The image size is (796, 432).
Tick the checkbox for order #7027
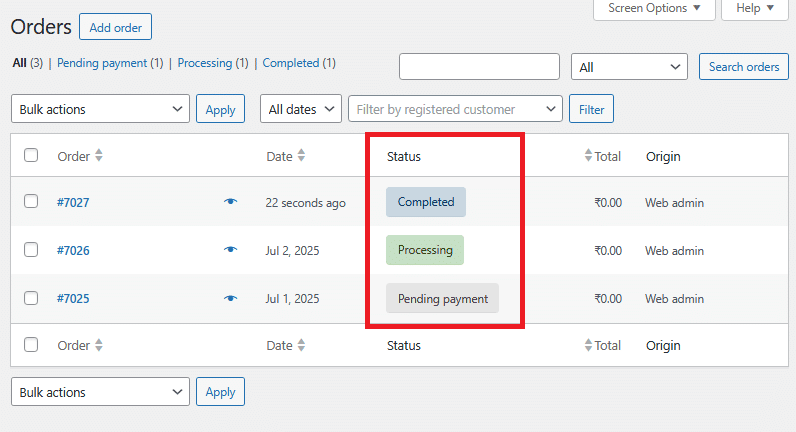pyautogui.click(x=31, y=202)
